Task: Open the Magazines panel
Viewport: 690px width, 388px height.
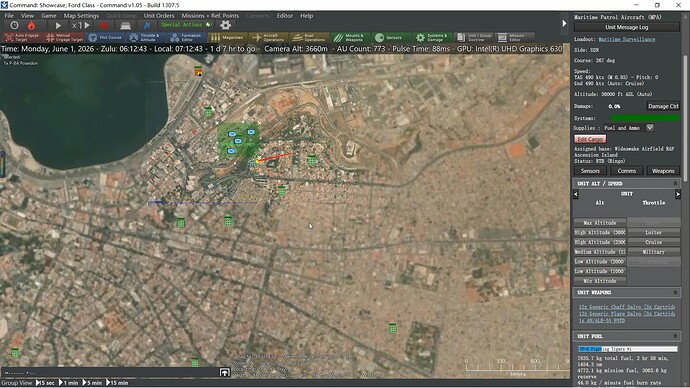Action: coord(227,37)
